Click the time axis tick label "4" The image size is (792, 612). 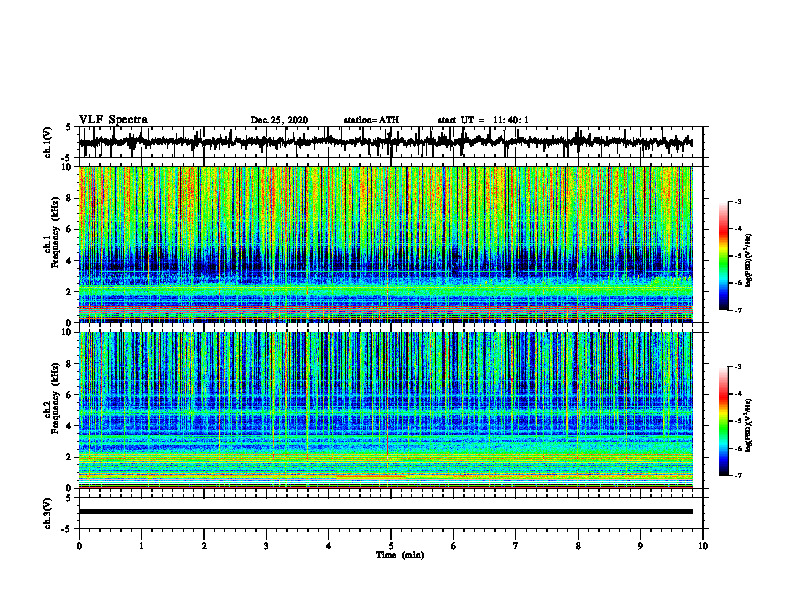pos(329,546)
